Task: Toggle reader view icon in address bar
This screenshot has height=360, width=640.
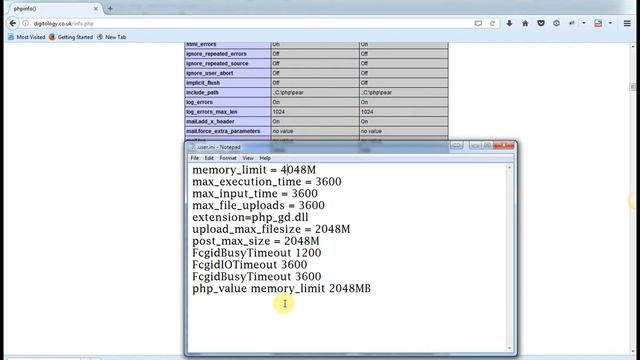Action: (478, 24)
